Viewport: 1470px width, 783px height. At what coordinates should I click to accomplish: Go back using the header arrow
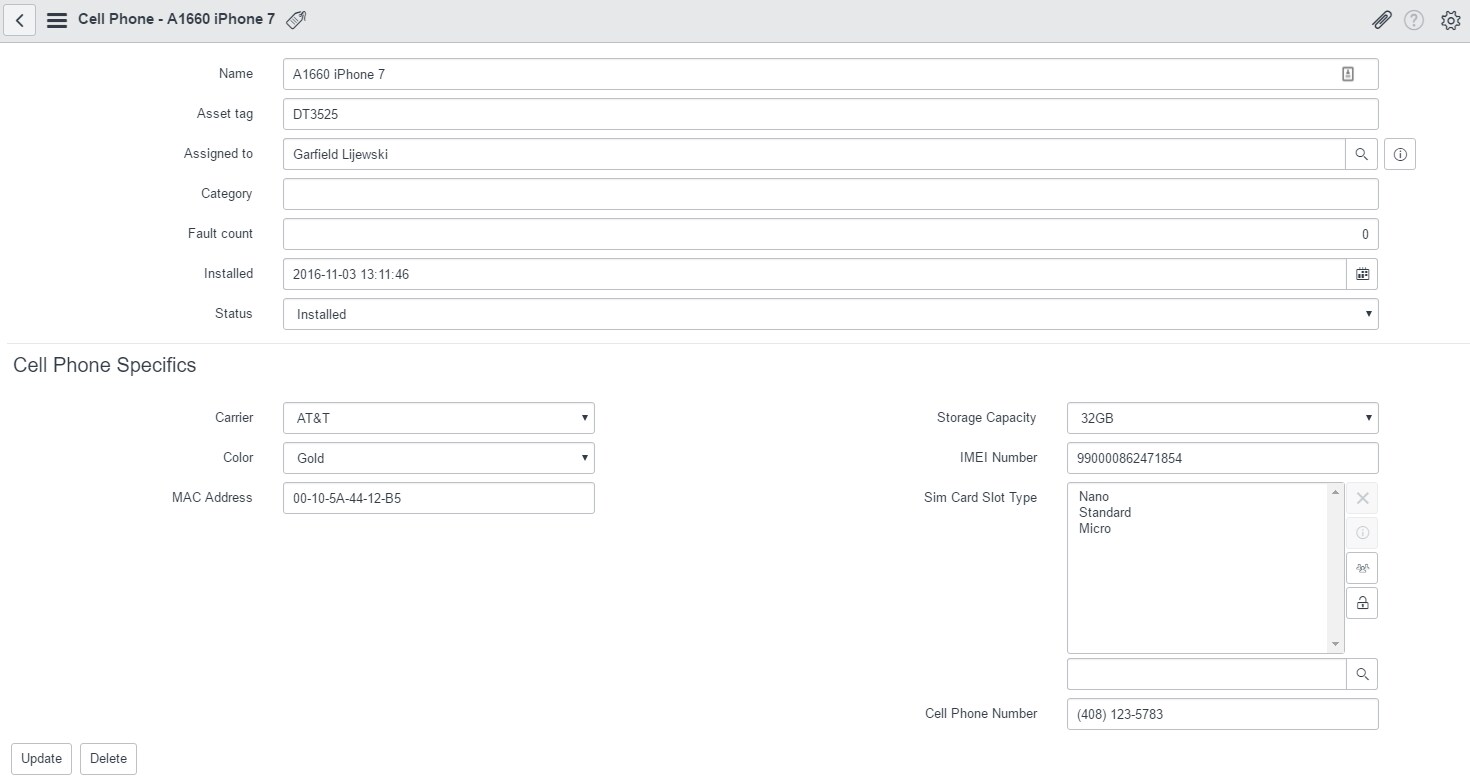tap(20, 20)
